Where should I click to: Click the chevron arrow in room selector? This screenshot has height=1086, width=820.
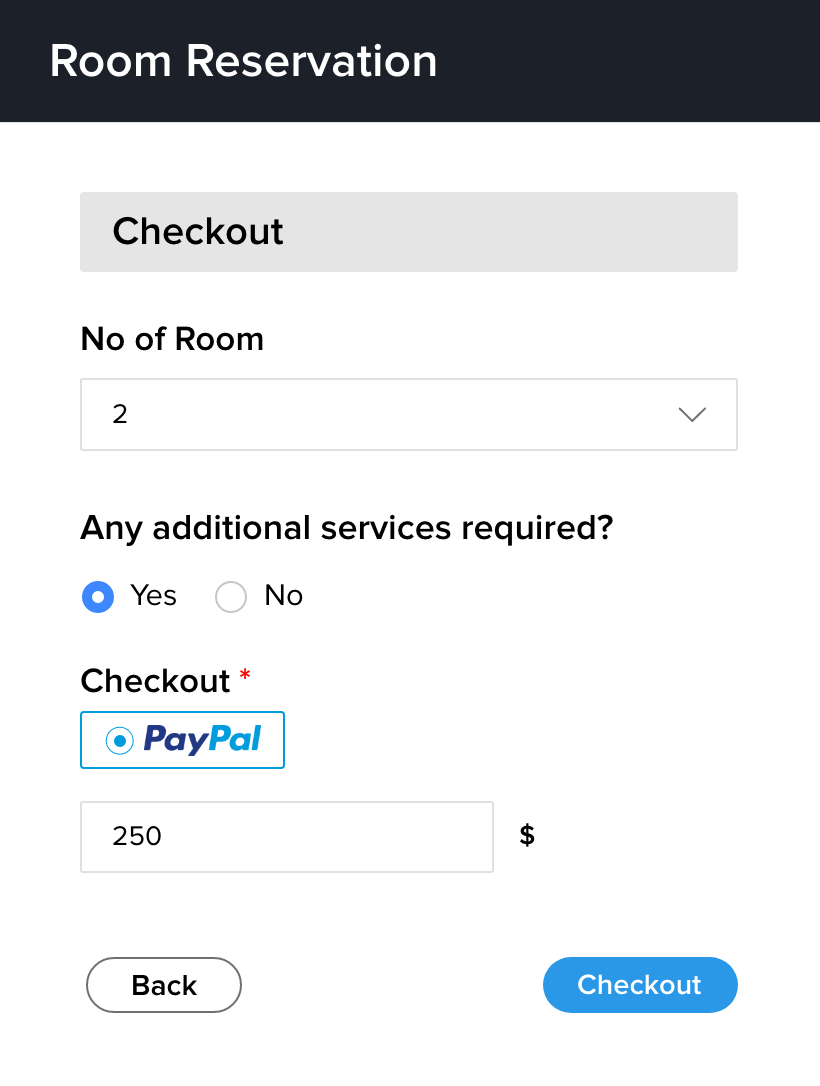tap(692, 415)
